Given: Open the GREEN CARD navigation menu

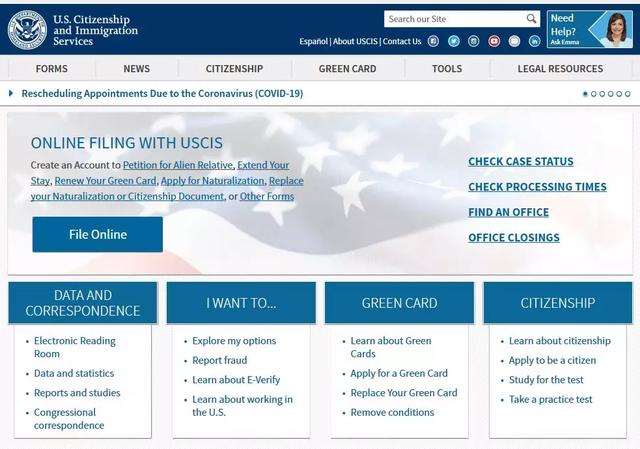Looking at the screenshot, I should (347, 69).
